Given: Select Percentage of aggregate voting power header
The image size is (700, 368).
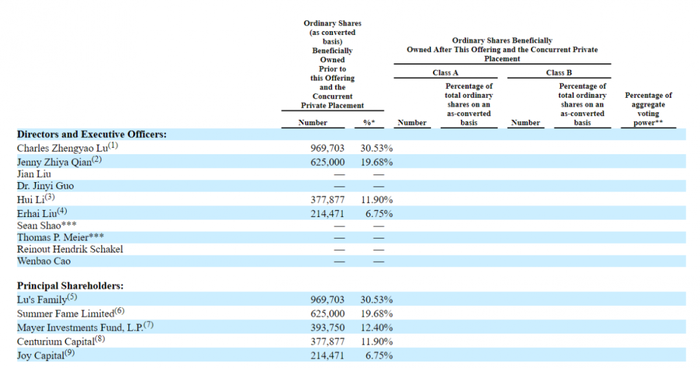Looking at the screenshot, I should (648, 109).
